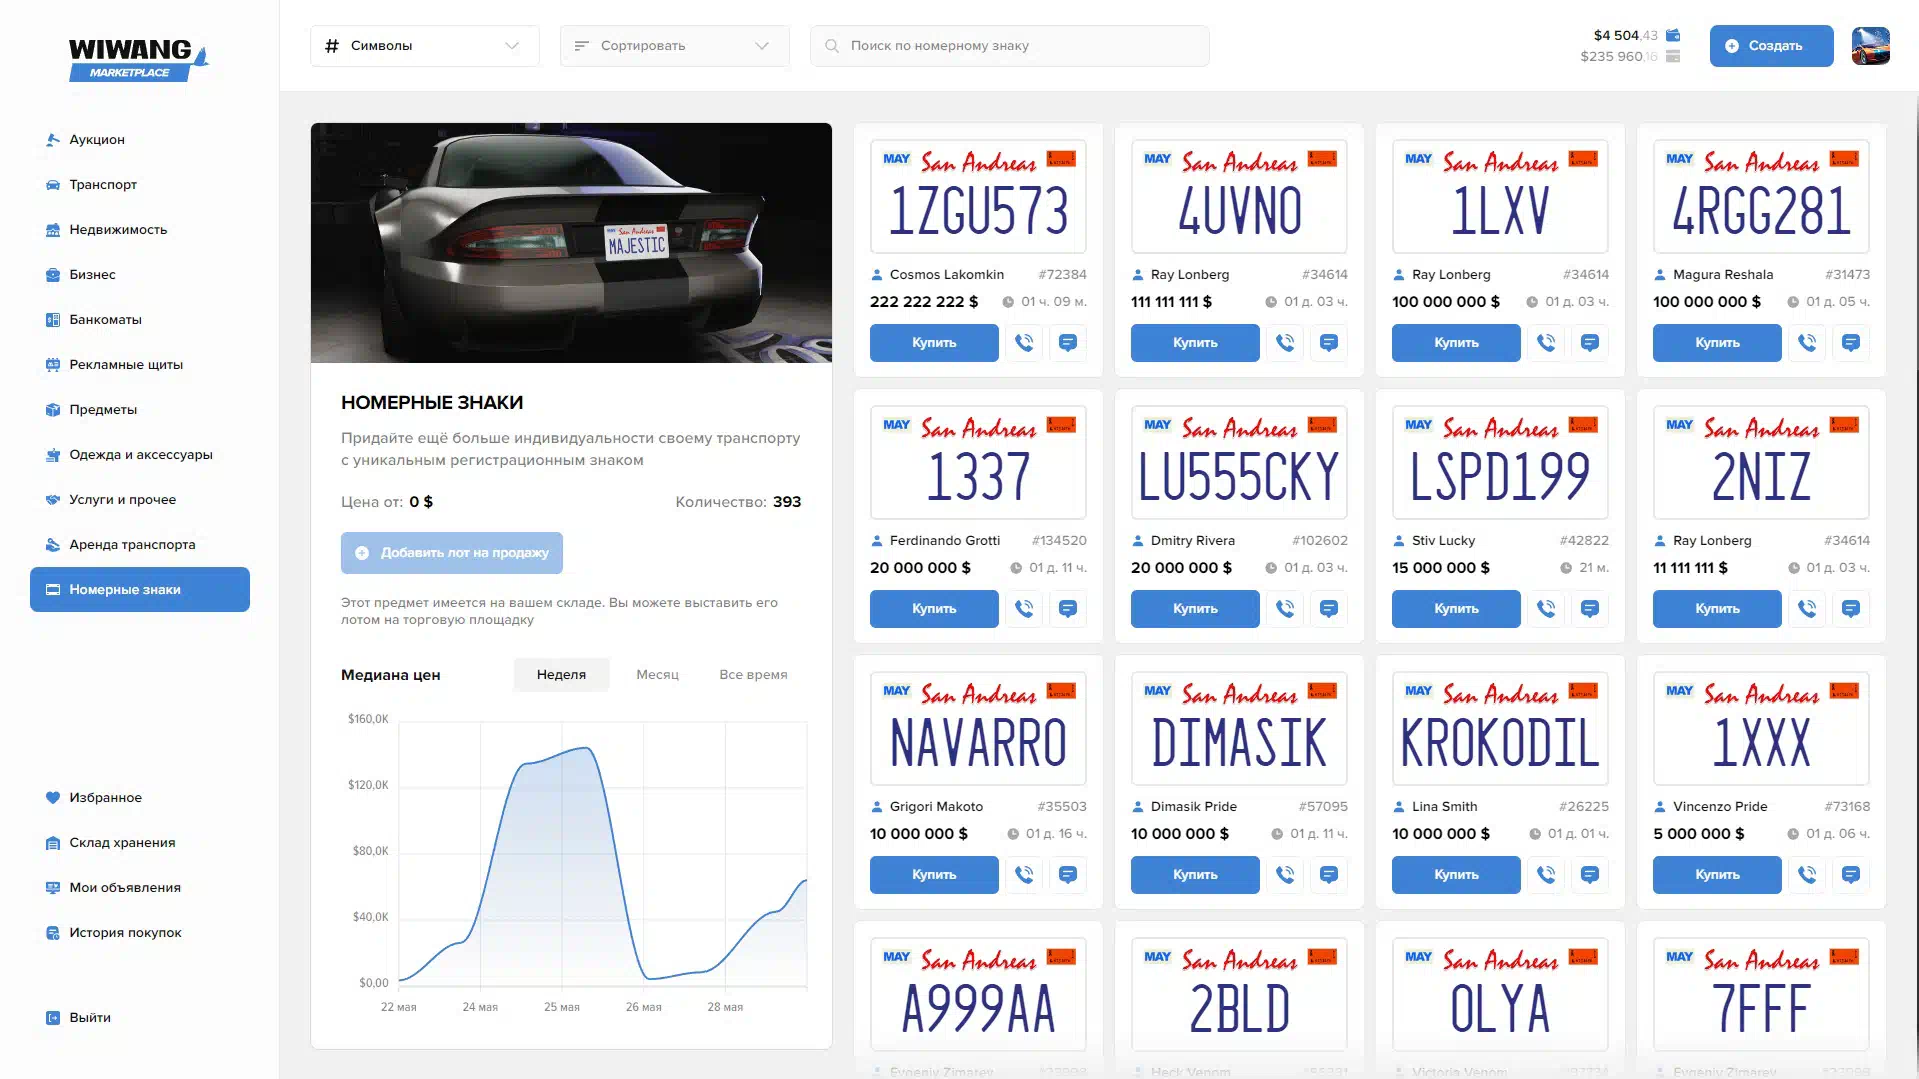The image size is (1919, 1079).
Task: Click the chat icon on the 1337 card
Action: coord(1068,609)
